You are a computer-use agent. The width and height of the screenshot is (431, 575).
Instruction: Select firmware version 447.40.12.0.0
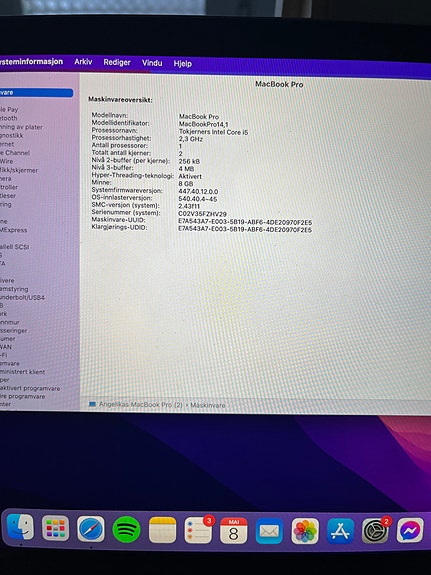(198, 191)
